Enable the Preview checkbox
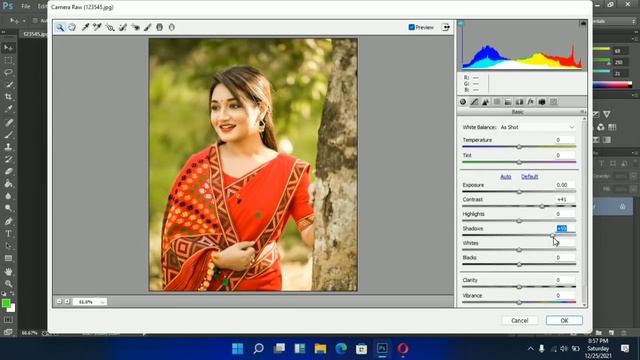Viewport: 640px width, 360px height. point(411,27)
